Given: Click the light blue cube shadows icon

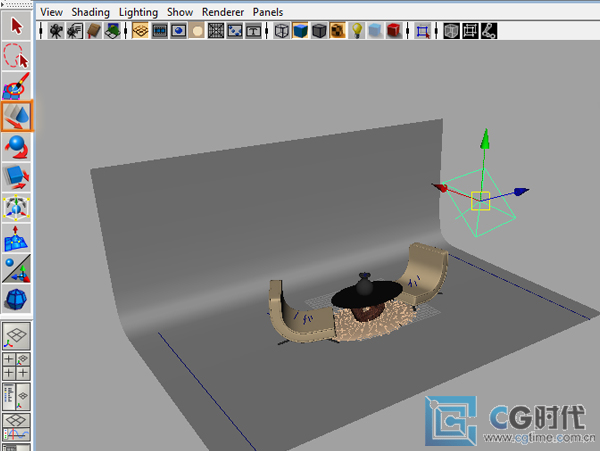Looking at the screenshot, I should [x=375, y=31].
